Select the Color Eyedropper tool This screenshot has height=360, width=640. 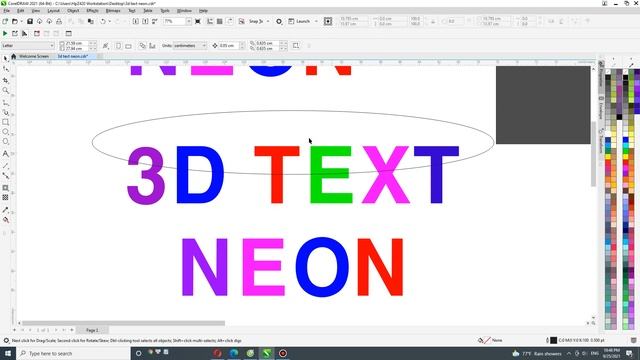[x=6, y=210]
